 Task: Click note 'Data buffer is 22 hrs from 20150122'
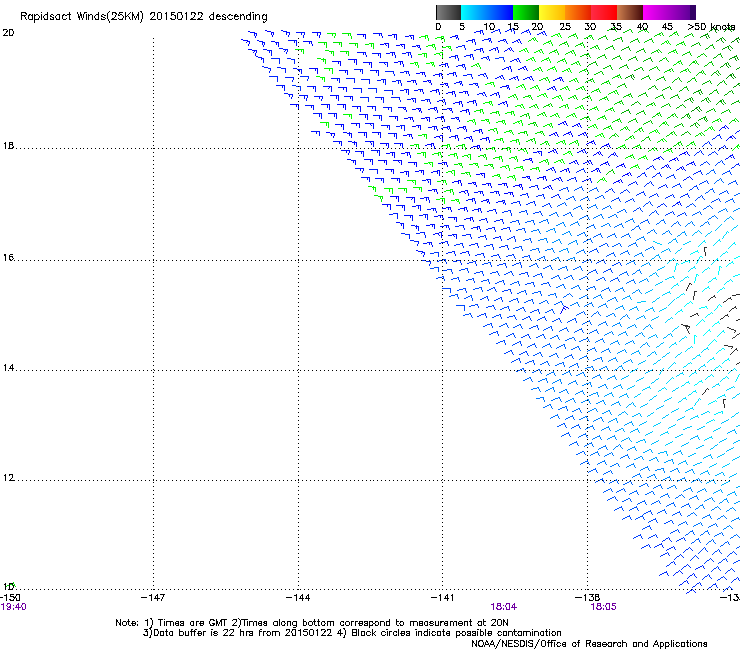coord(243,633)
